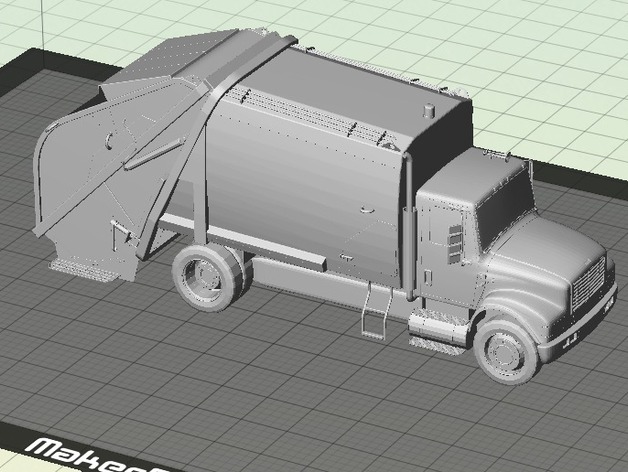This screenshot has height=472, width=628.
Task: Select the cab windshield
Action: [504, 208]
